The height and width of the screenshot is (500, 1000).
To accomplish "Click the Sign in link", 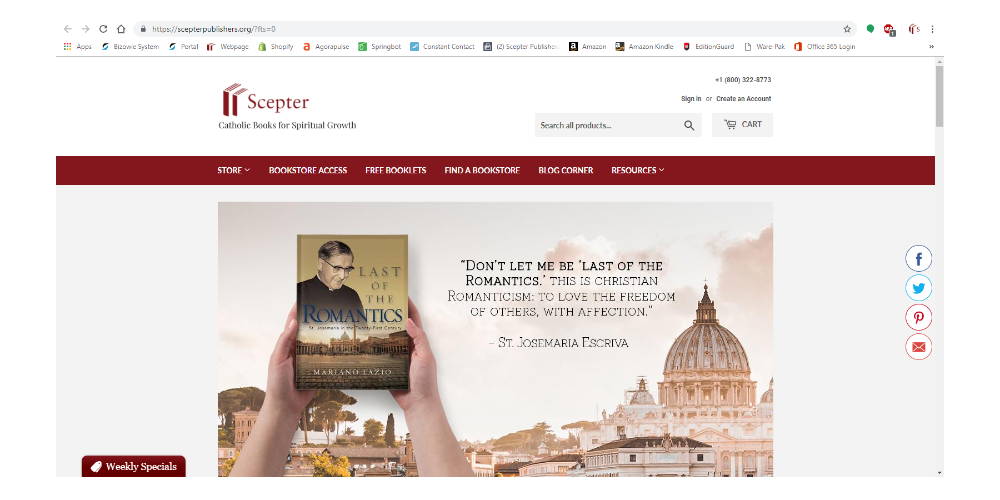I will 691,99.
